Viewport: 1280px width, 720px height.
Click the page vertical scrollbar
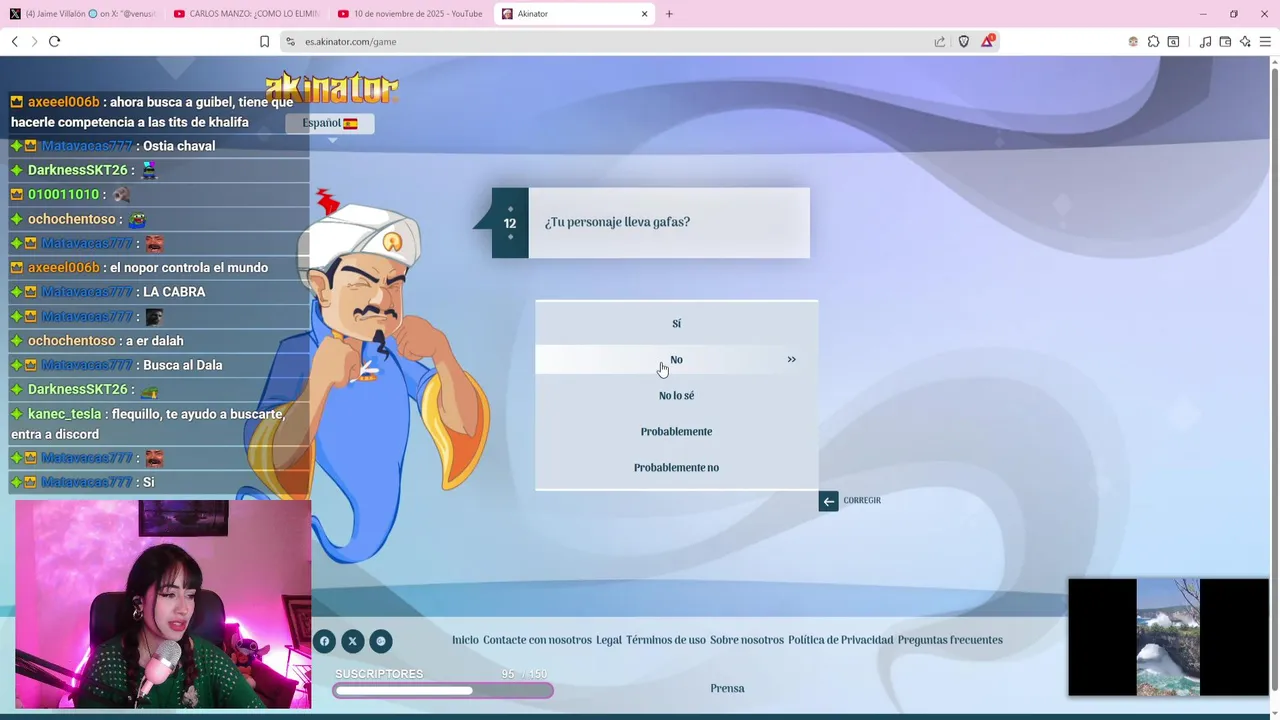(x=1274, y=380)
